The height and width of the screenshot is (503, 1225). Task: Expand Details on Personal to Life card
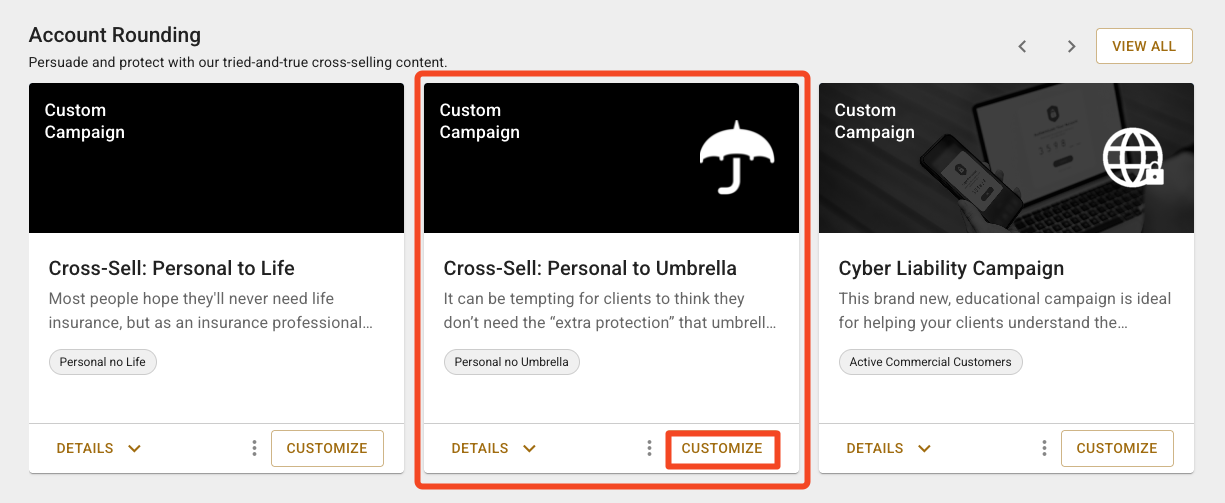(x=99, y=448)
